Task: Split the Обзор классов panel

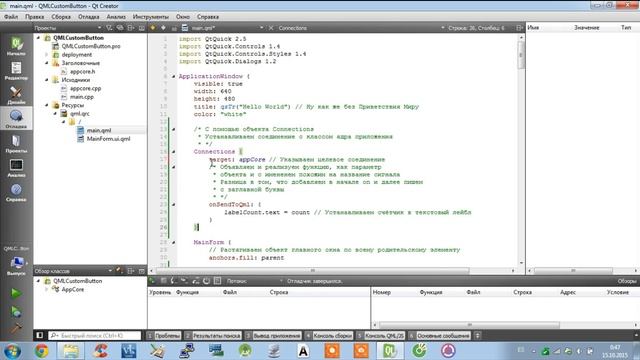Action: (x=131, y=271)
